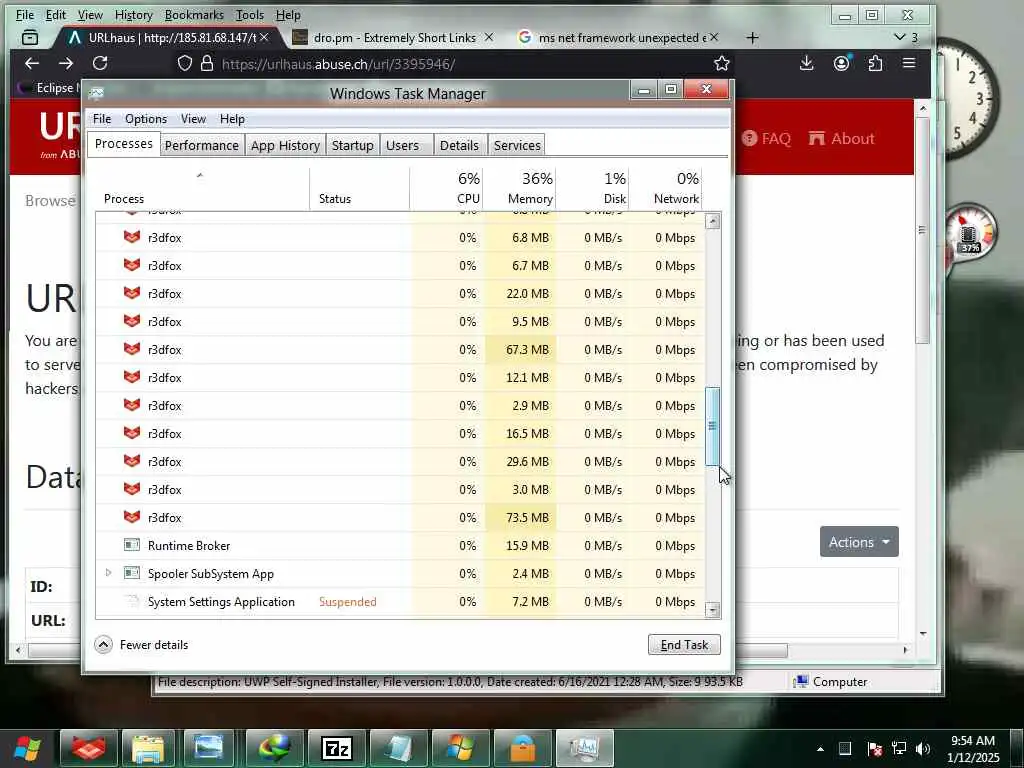Open the FAQ link on URLhaus
The height and width of the screenshot is (768, 1024).
point(767,138)
